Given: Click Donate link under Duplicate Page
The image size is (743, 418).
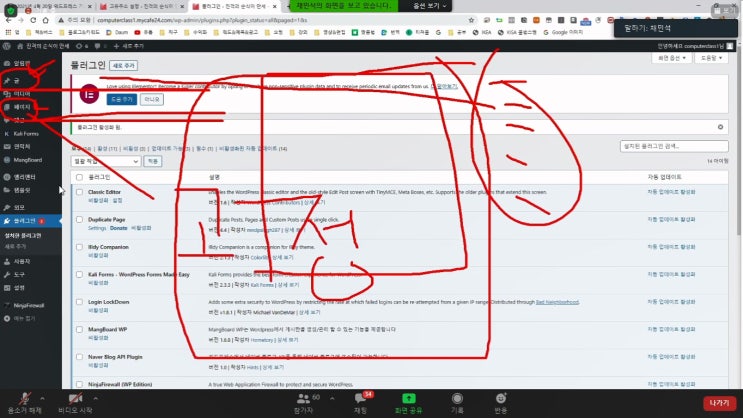Looking at the screenshot, I should (118, 228).
